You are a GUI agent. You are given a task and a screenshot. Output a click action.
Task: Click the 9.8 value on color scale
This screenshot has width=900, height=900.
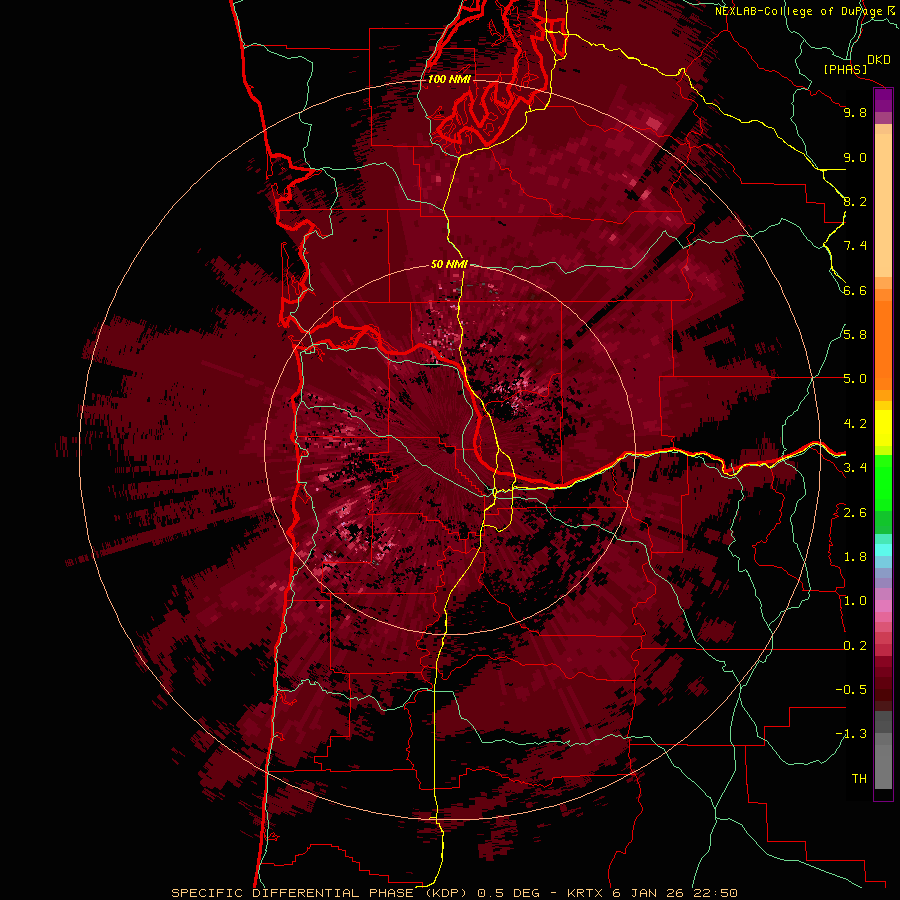click(x=855, y=112)
